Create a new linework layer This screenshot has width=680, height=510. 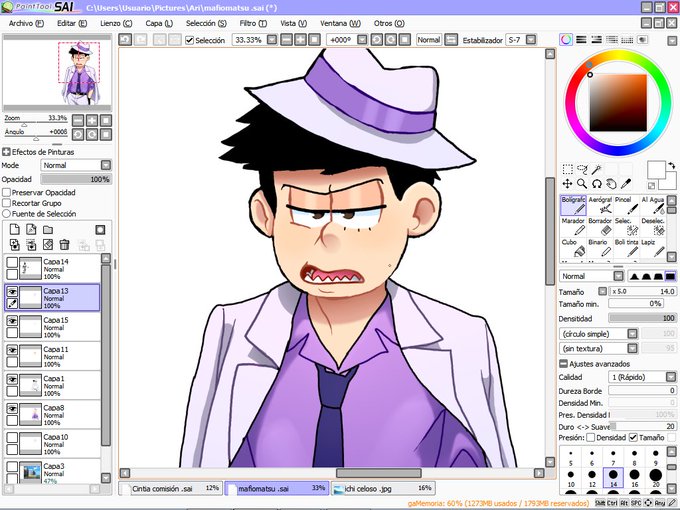point(31,229)
